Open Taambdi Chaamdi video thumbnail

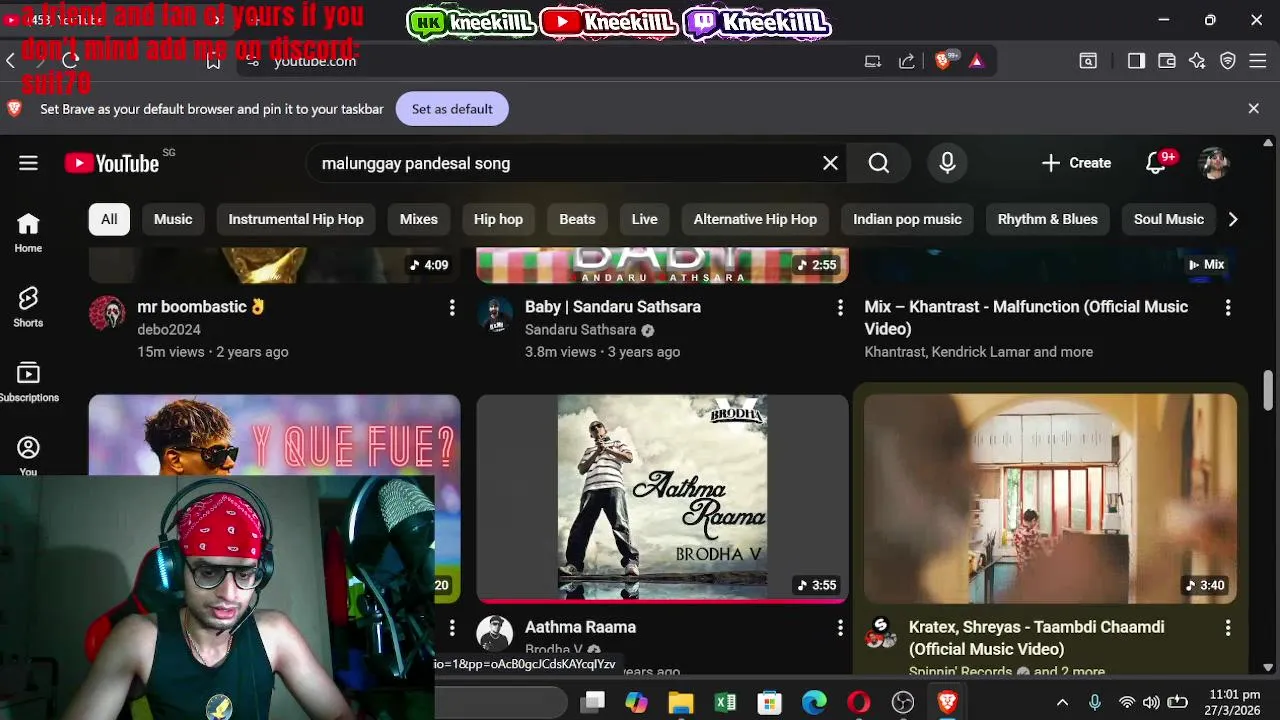click(x=1050, y=499)
